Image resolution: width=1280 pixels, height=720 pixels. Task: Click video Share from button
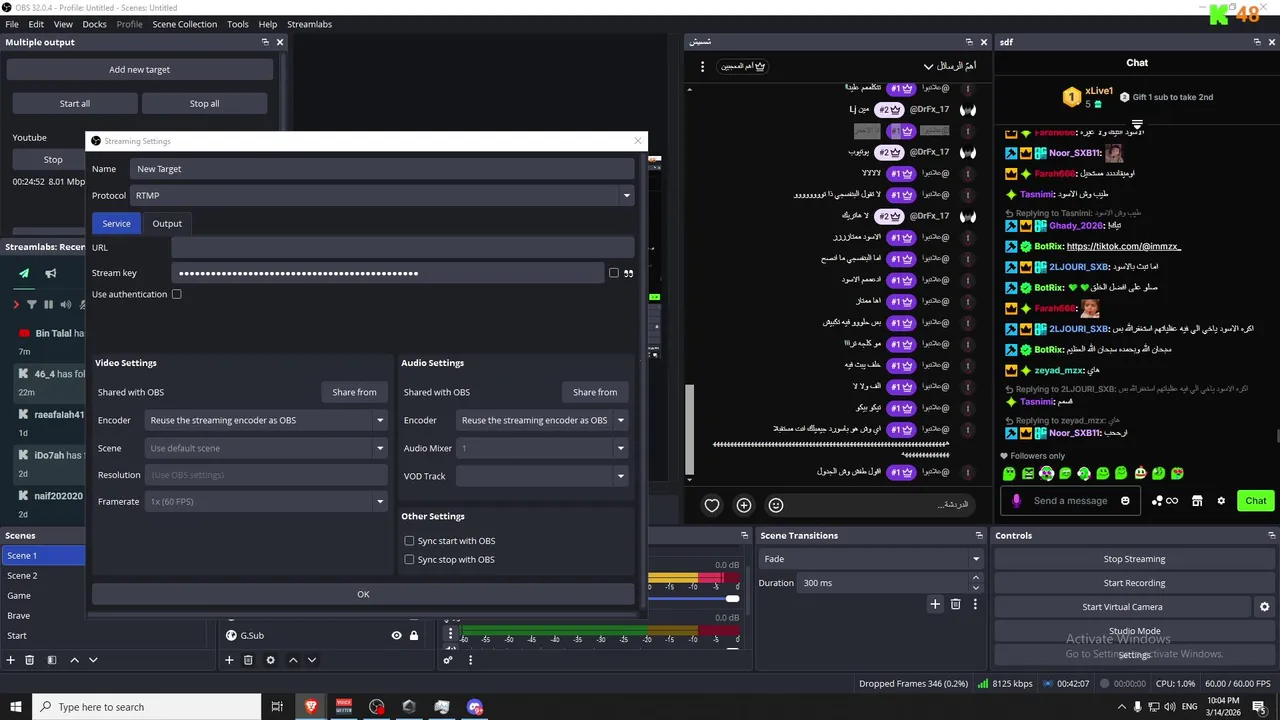coord(354,392)
